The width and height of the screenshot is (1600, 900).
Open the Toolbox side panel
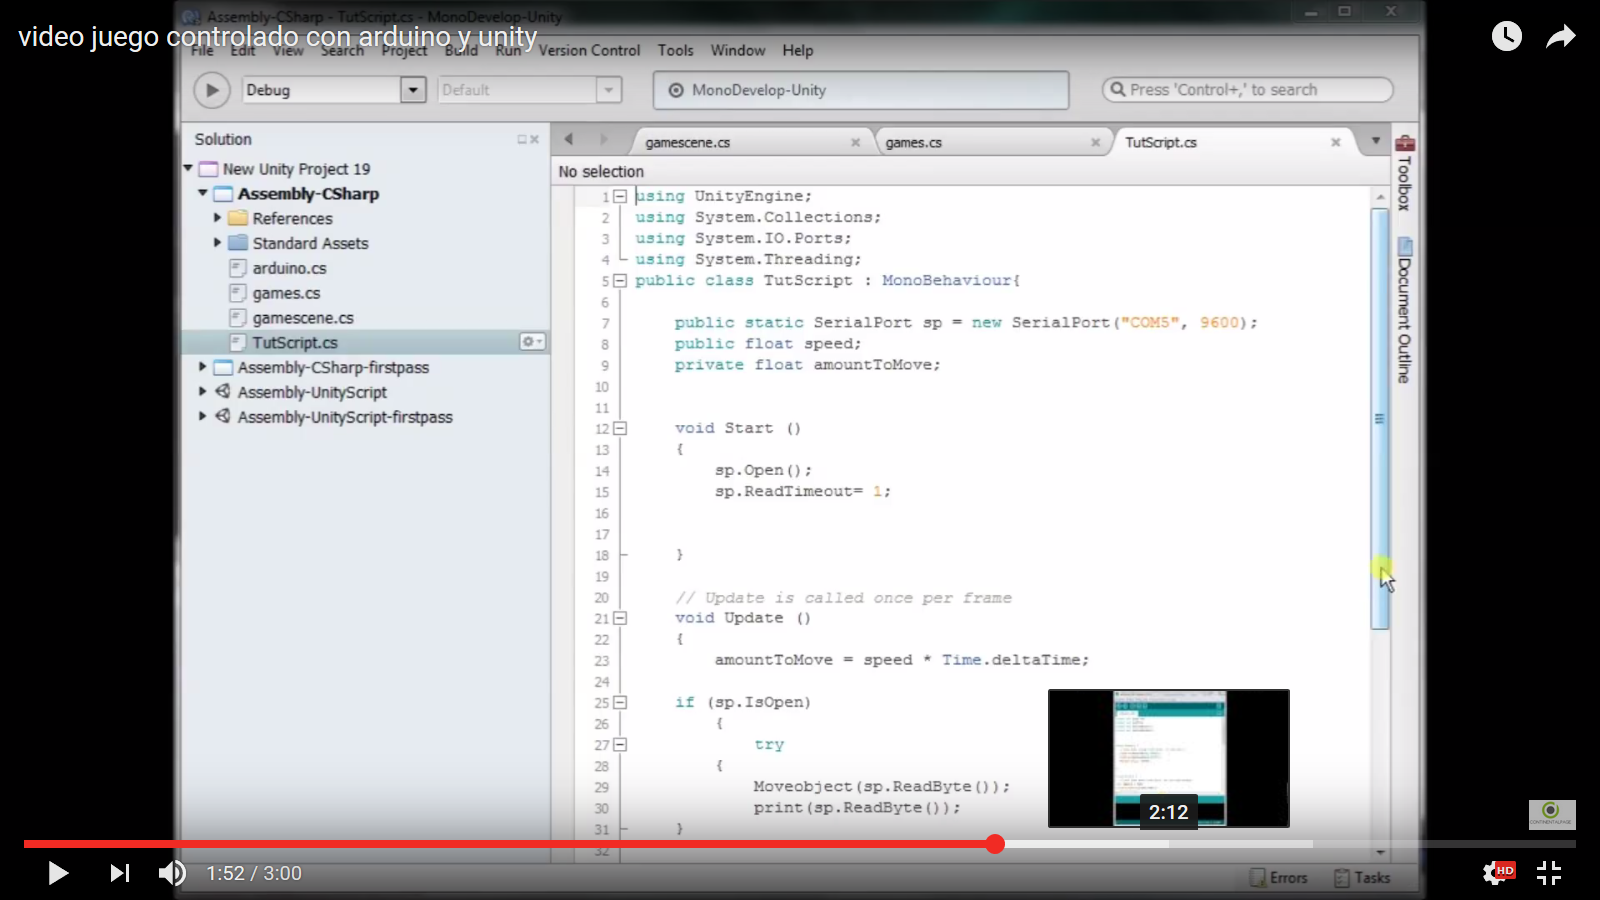pos(1404,173)
